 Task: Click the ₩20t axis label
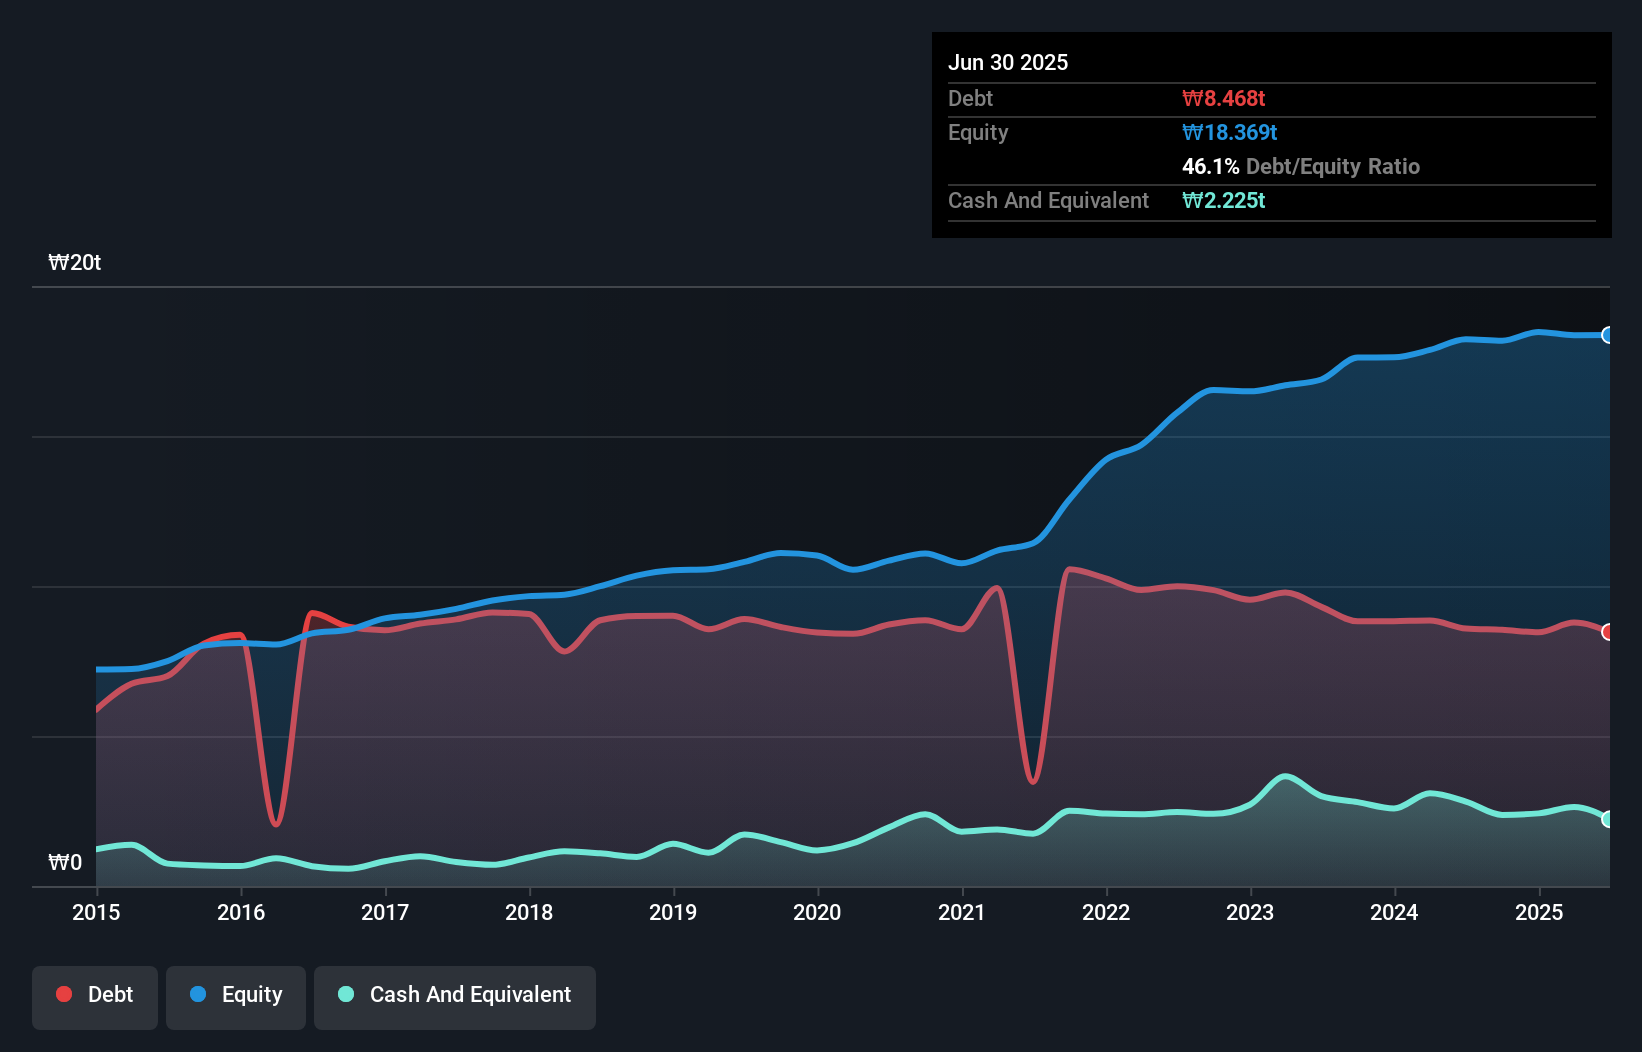pos(74,262)
